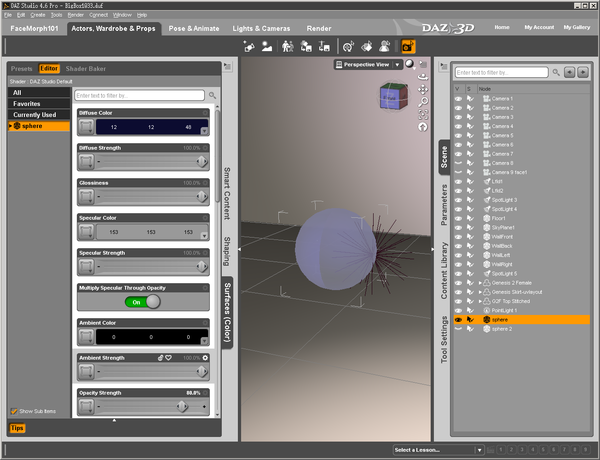The width and height of the screenshot is (600, 460).
Task: Open the draw style sphere menu
Action: point(410,64)
